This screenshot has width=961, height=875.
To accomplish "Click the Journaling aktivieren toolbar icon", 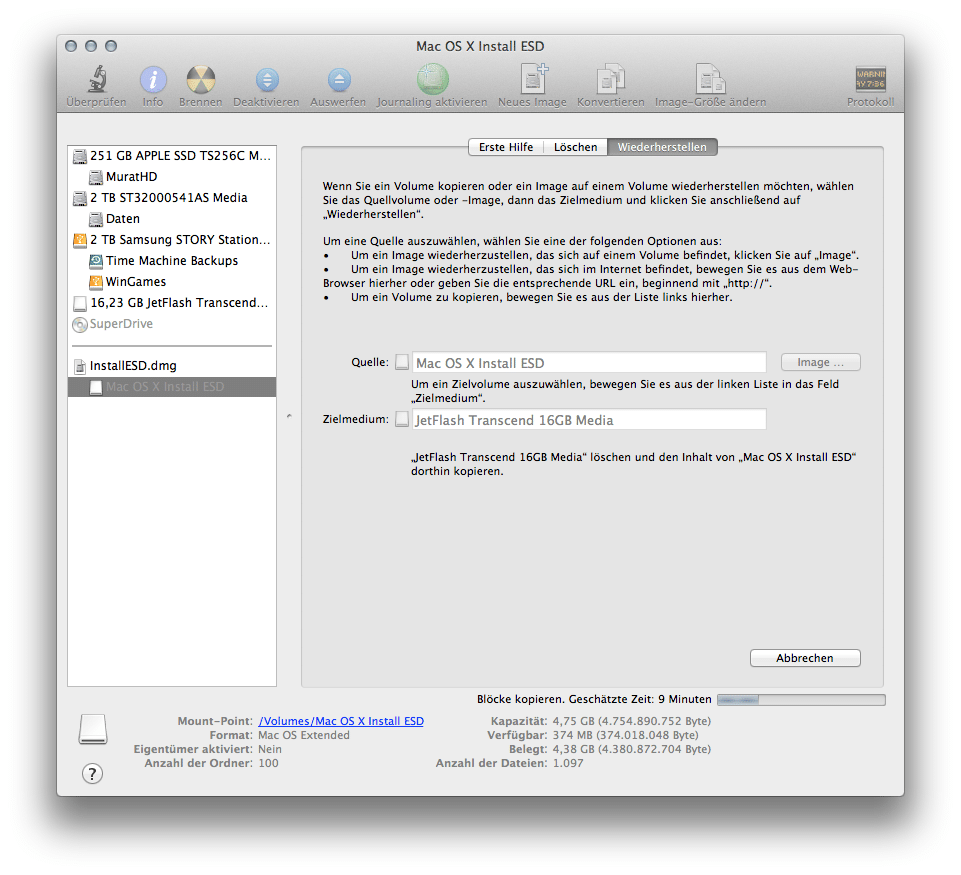I will (x=432, y=80).
